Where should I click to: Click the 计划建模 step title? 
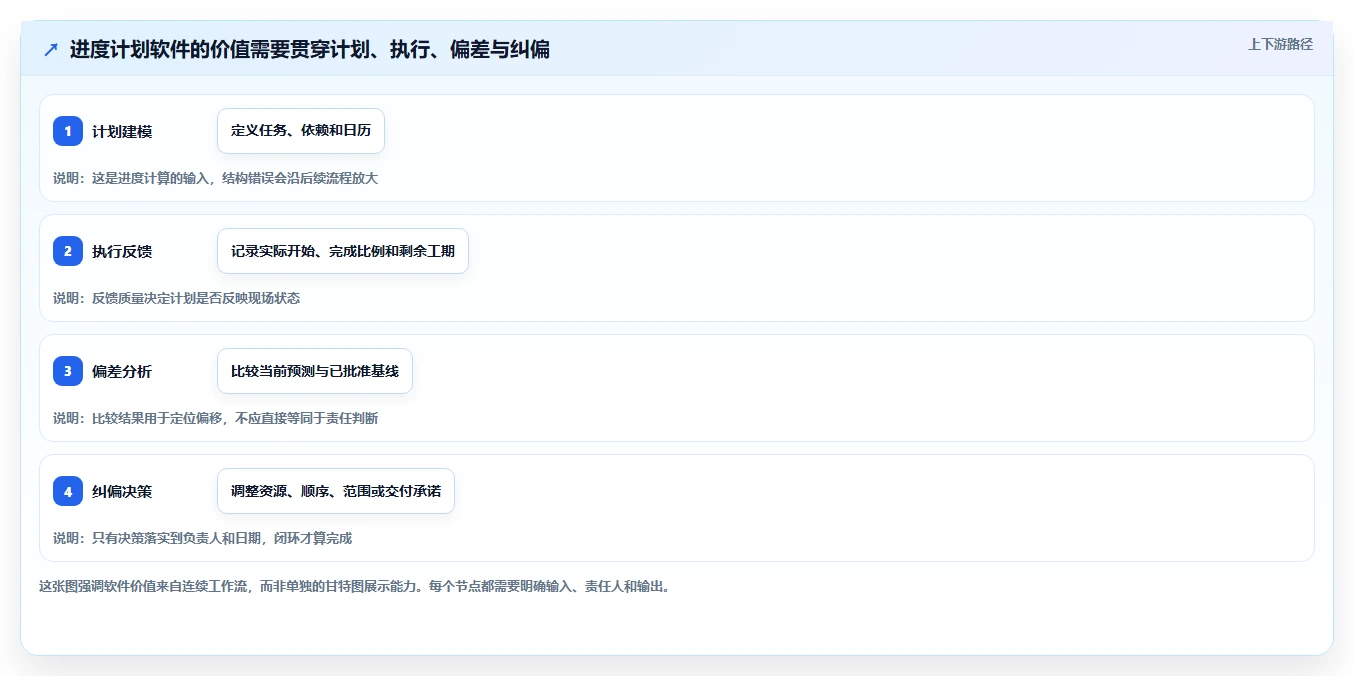pyautogui.click(x=122, y=131)
